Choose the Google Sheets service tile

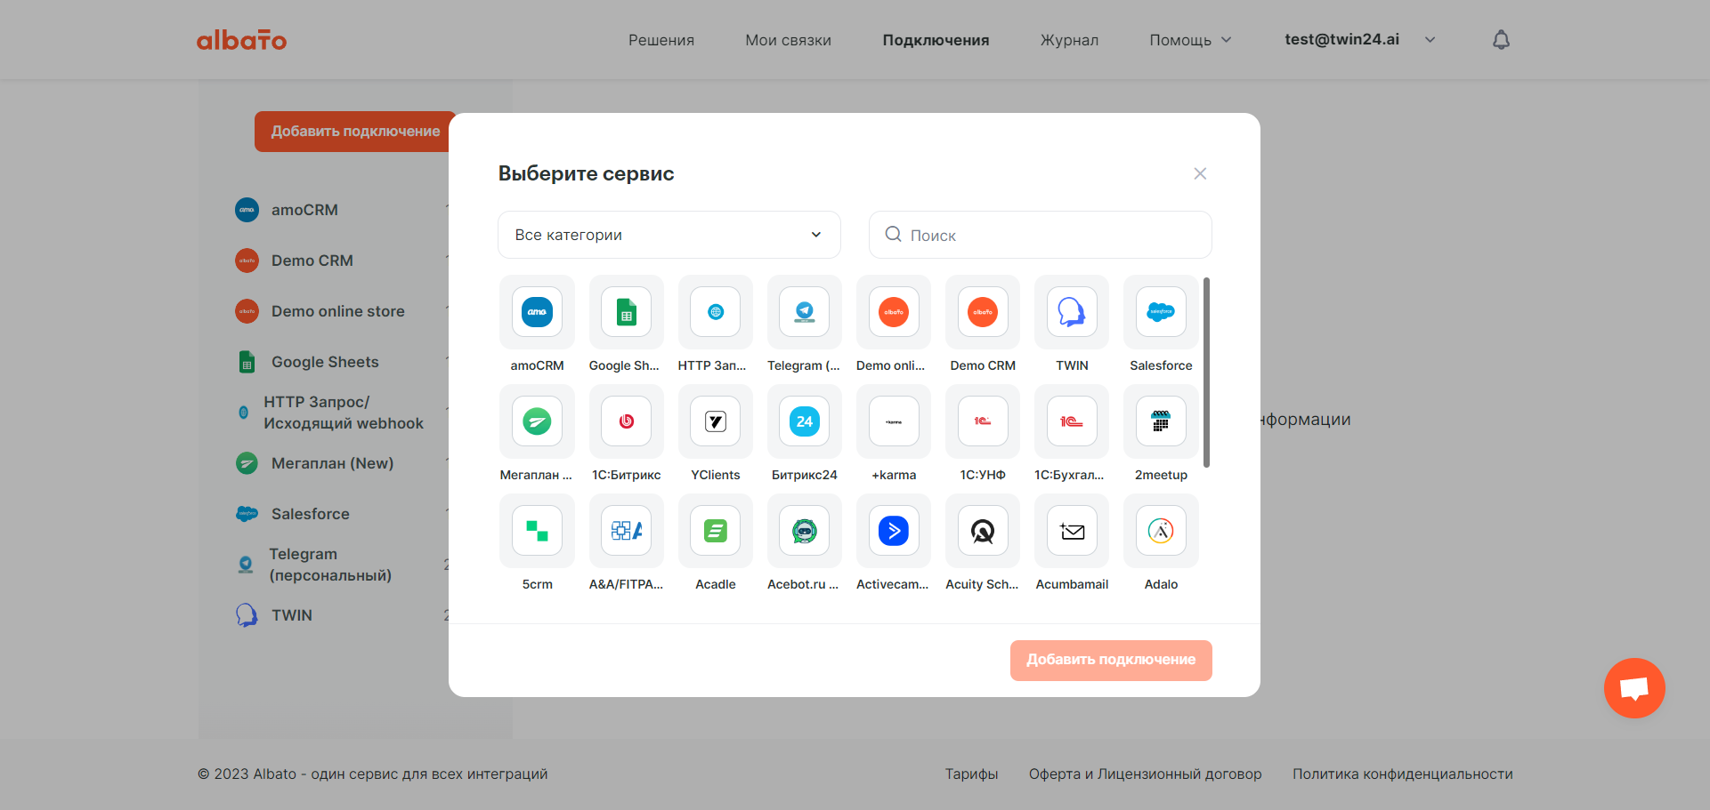[x=626, y=312]
